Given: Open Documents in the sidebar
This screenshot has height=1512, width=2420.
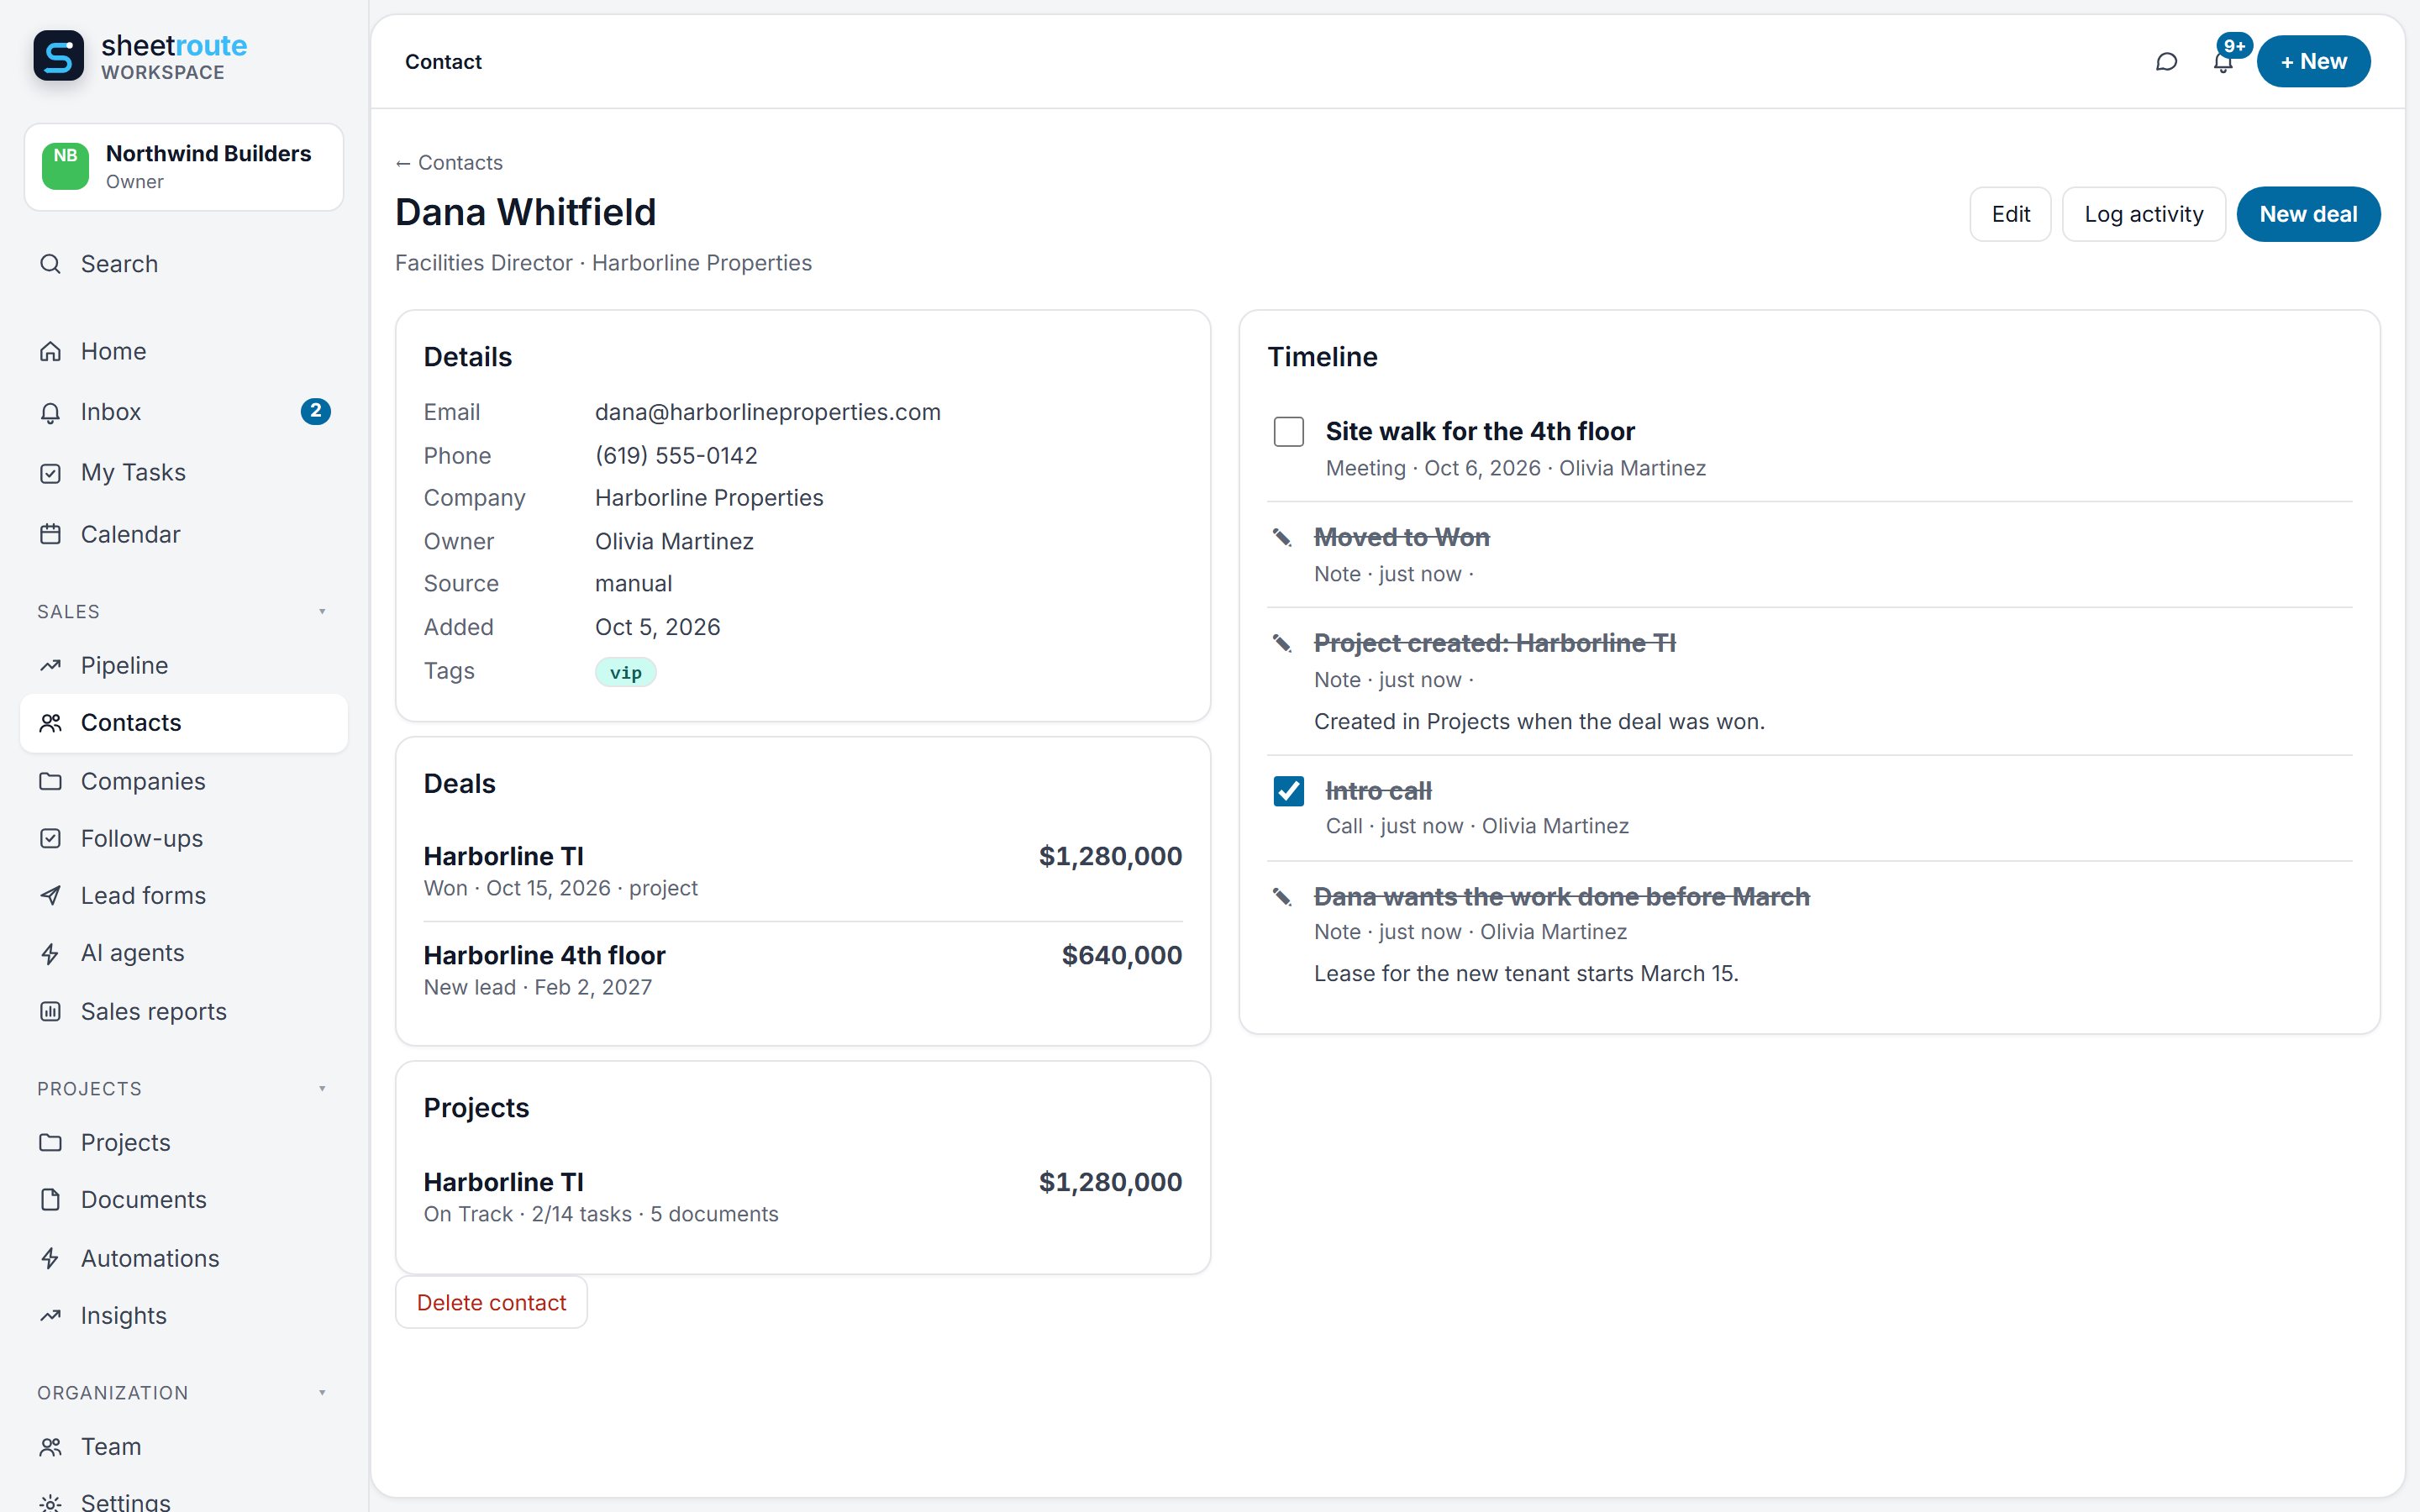Looking at the screenshot, I should (184, 1199).
